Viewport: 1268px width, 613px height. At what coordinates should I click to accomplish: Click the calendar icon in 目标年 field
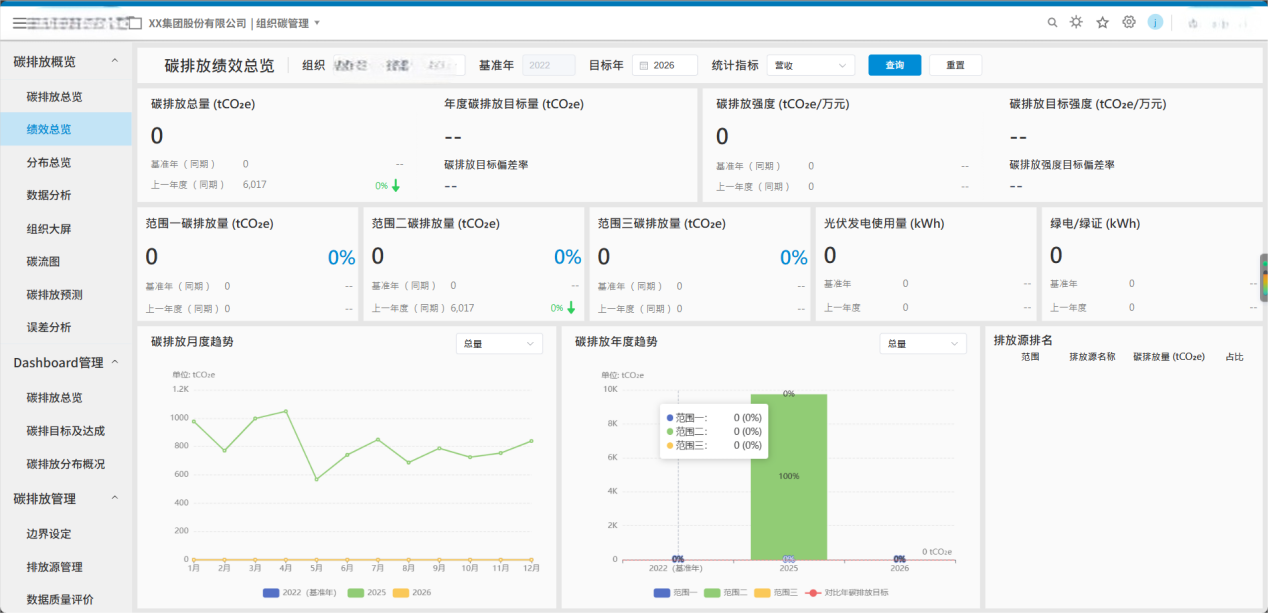pyautogui.click(x=643, y=65)
